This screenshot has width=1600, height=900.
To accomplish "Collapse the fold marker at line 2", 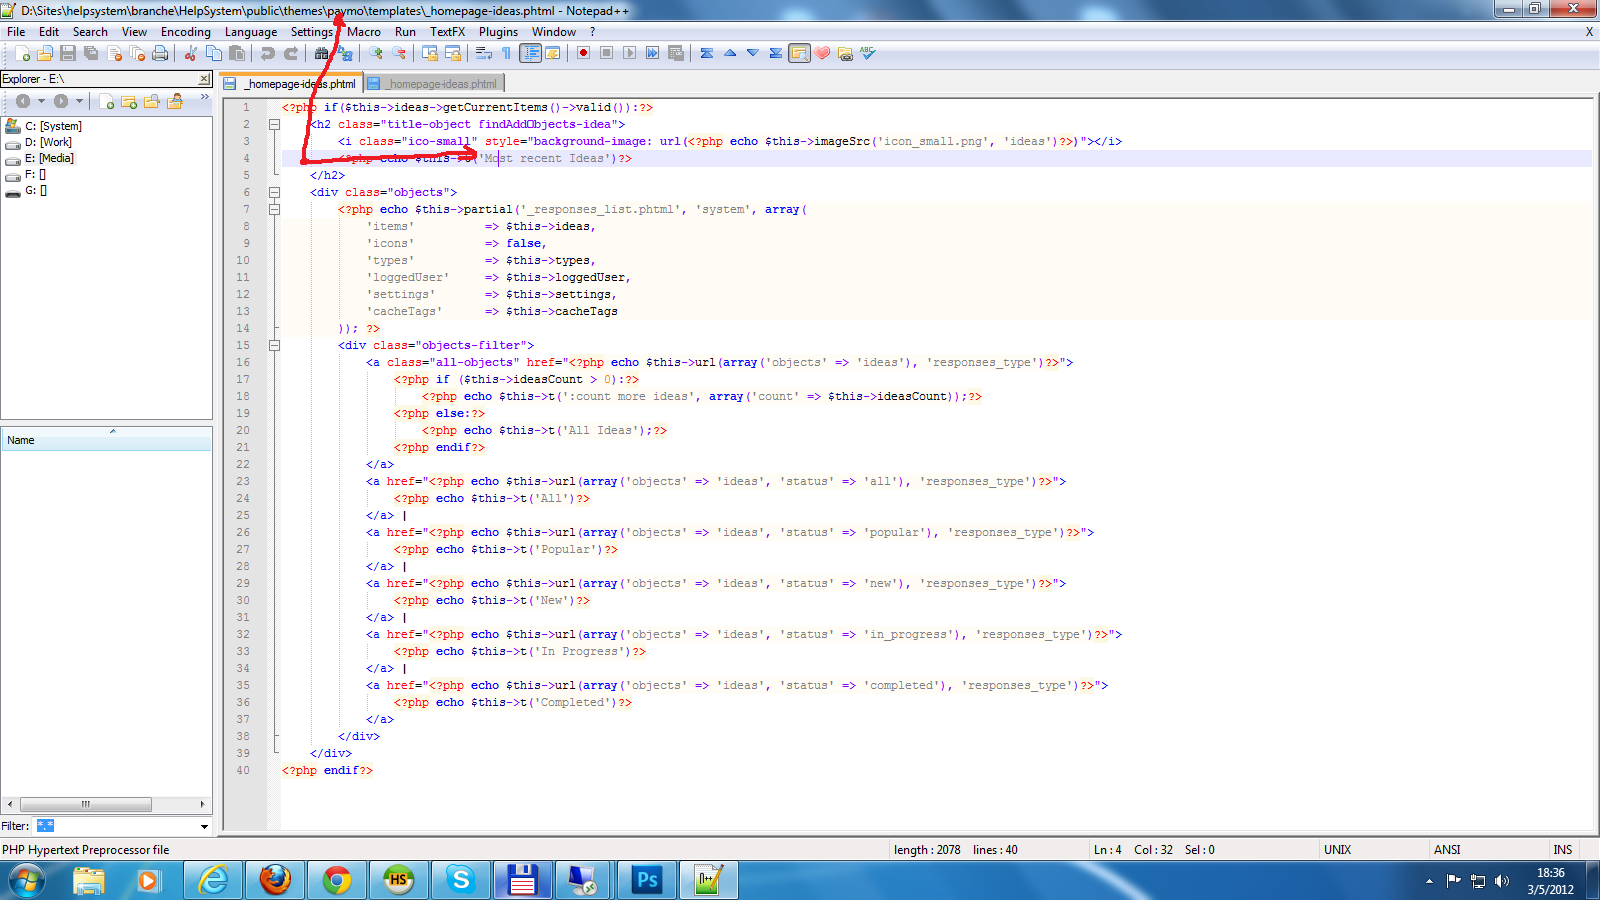I will pos(274,125).
